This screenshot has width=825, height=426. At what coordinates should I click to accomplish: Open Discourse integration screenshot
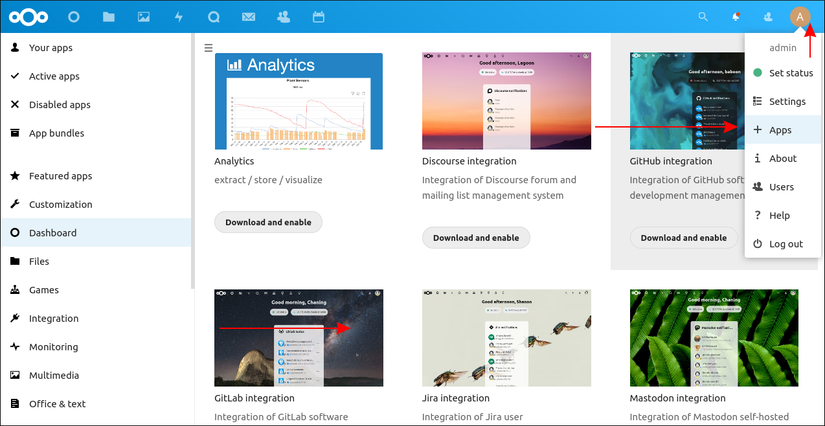tap(507, 101)
